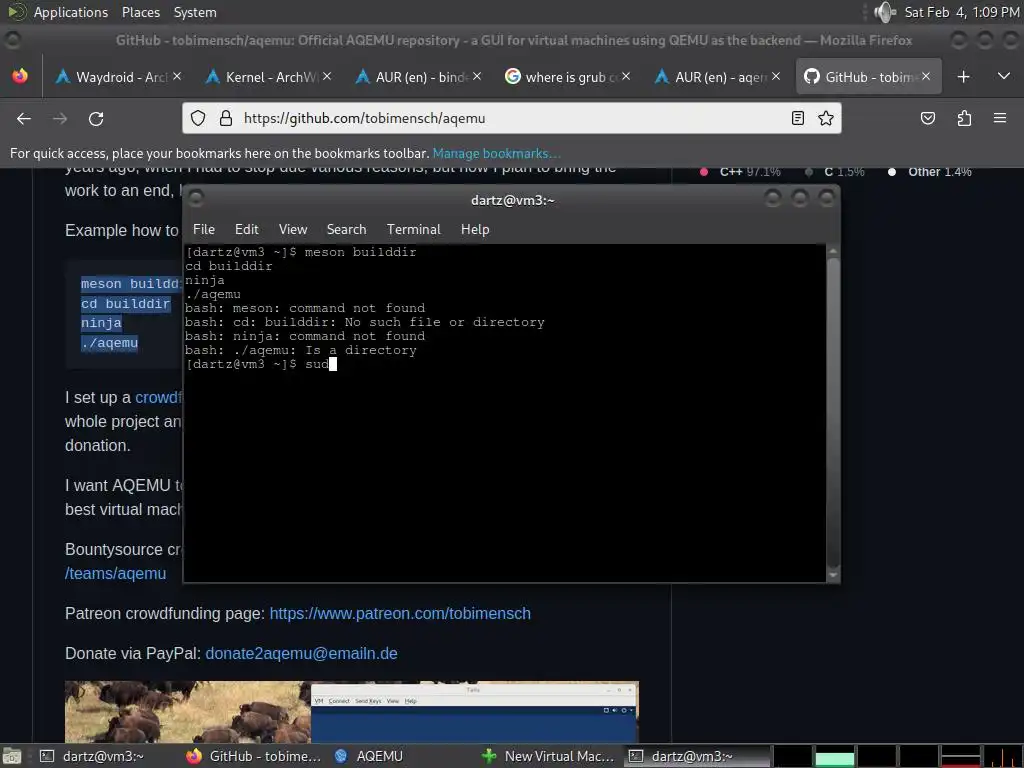Click the show desktop icon in bottom panel
1024x768 pixels.
tap(12, 756)
